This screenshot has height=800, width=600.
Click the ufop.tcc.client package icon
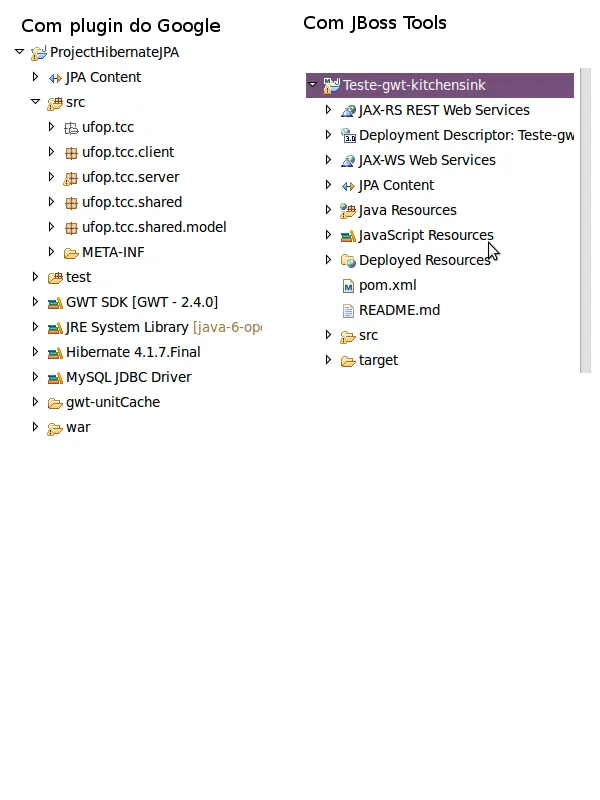(x=71, y=153)
